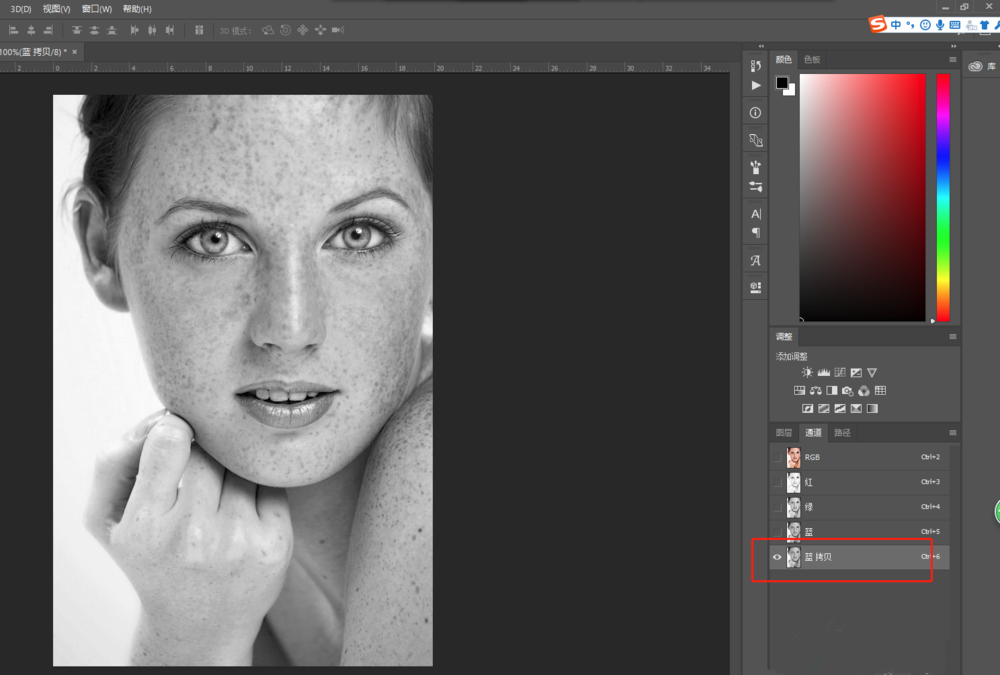1000x675 pixels.
Task: Open the Character panel icon
Action: [x=756, y=214]
